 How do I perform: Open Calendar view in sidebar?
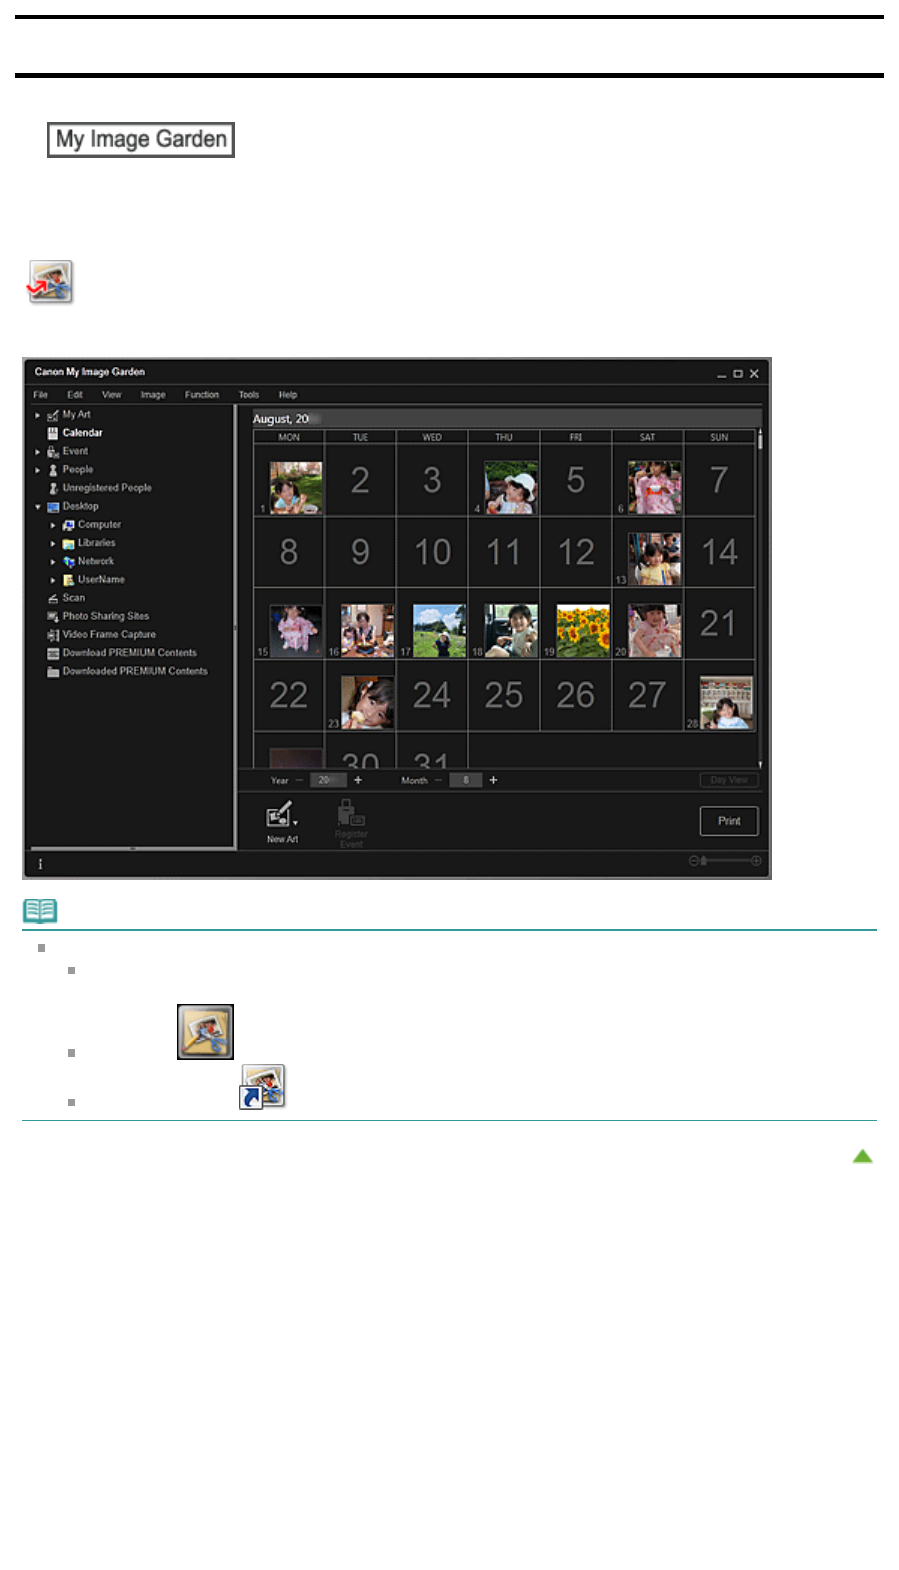[82, 433]
